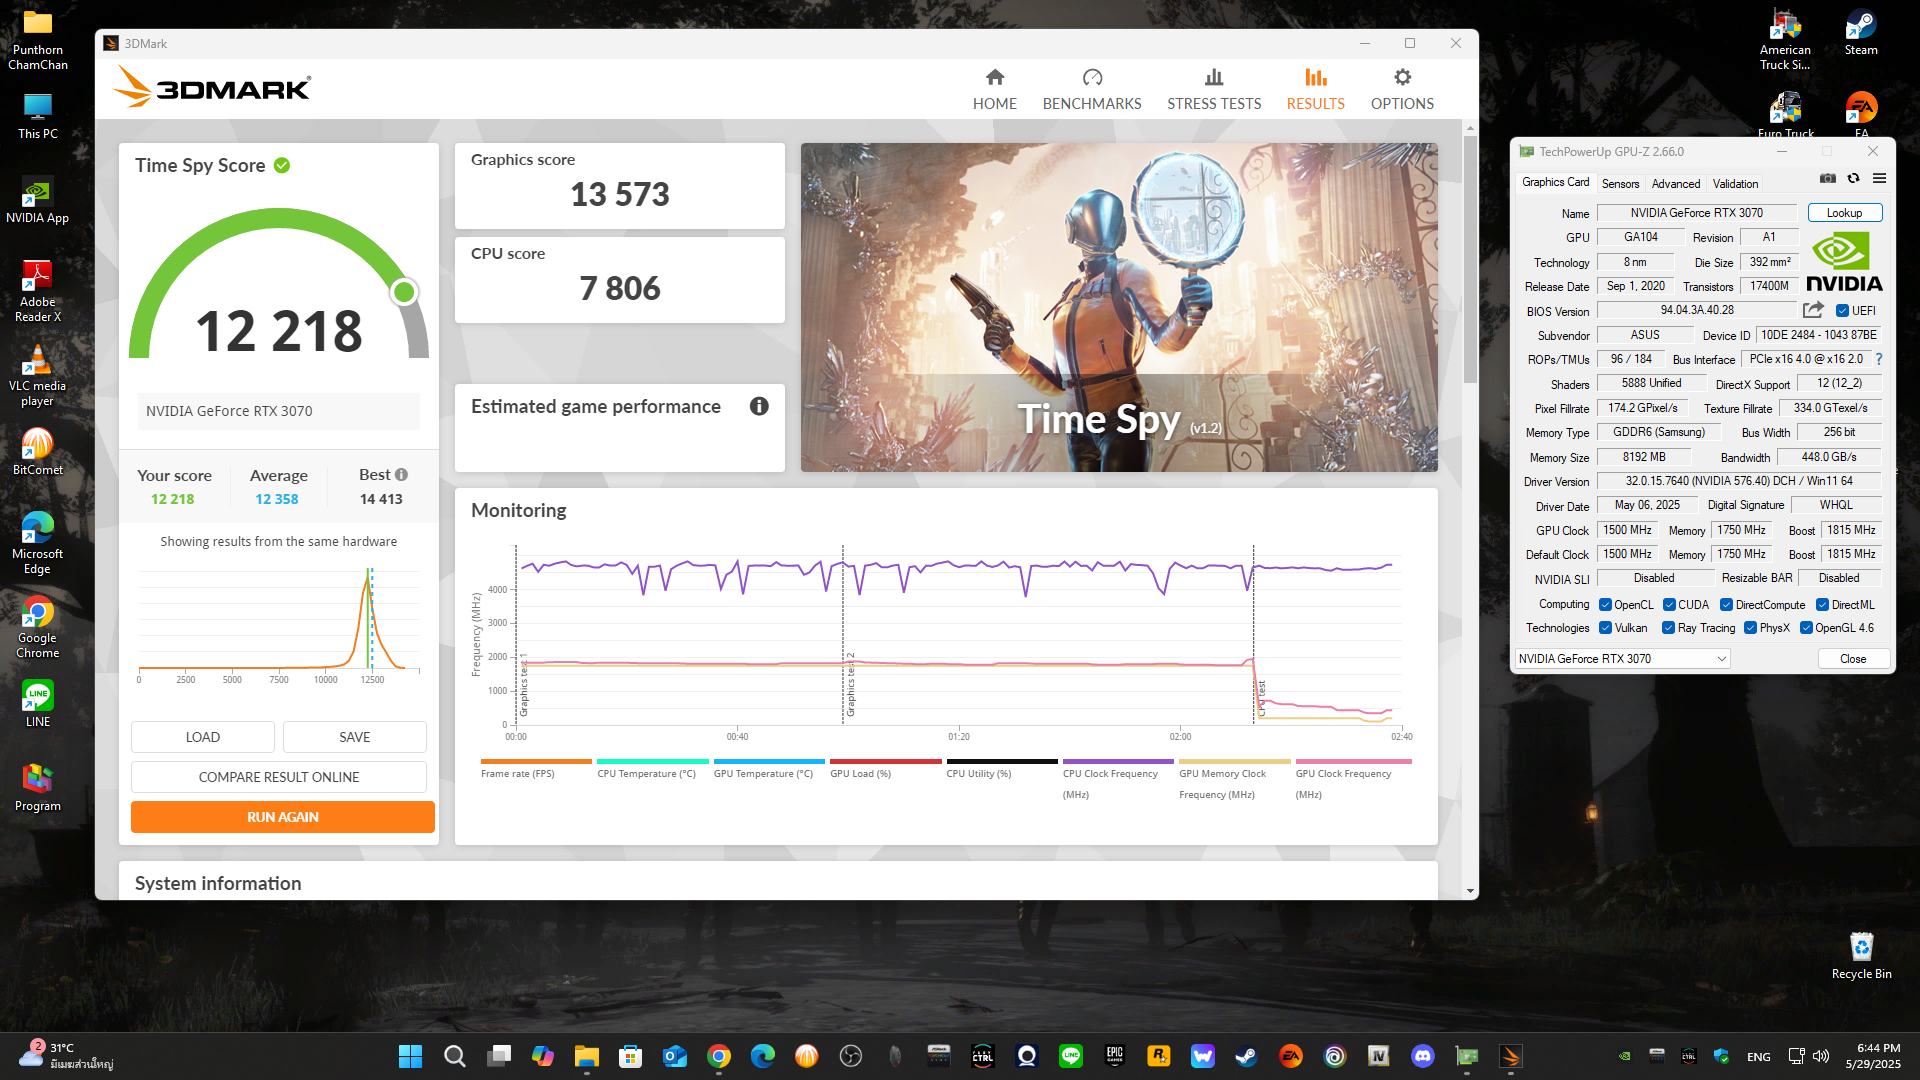Image resolution: width=1920 pixels, height=1080 pixels.
Task: Open the Recycle Bin on the desktop
Action: tap(1861, 956)
